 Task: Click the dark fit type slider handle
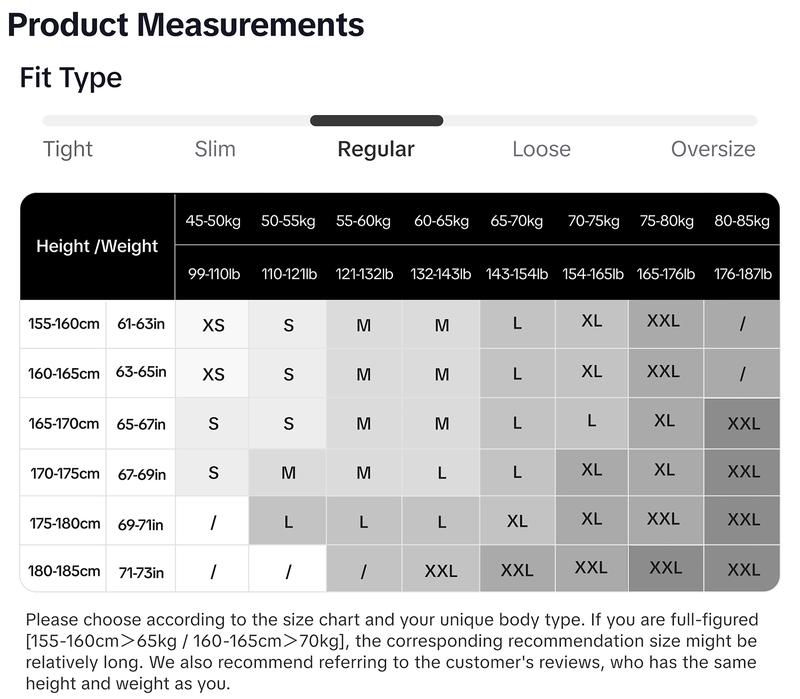tap(377, 121)
